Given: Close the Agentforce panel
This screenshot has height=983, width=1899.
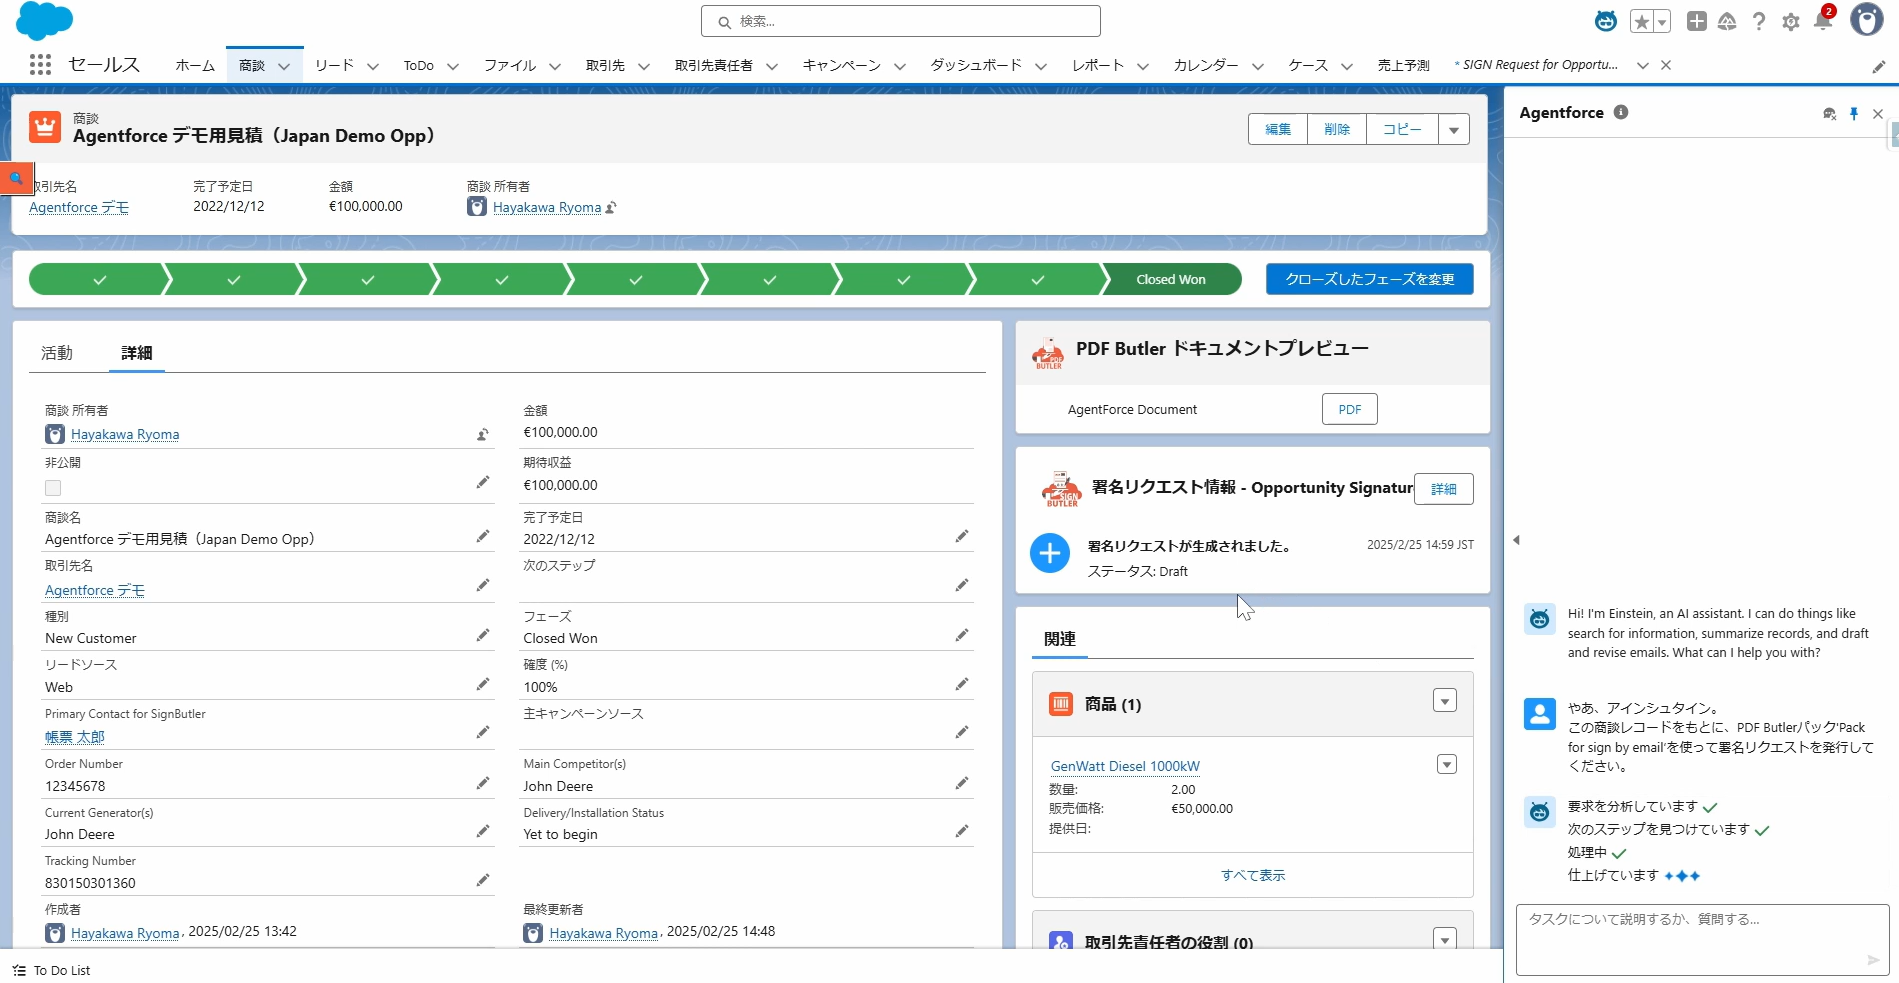Looking at the screenshot, I should click(x=1878, y=114).
